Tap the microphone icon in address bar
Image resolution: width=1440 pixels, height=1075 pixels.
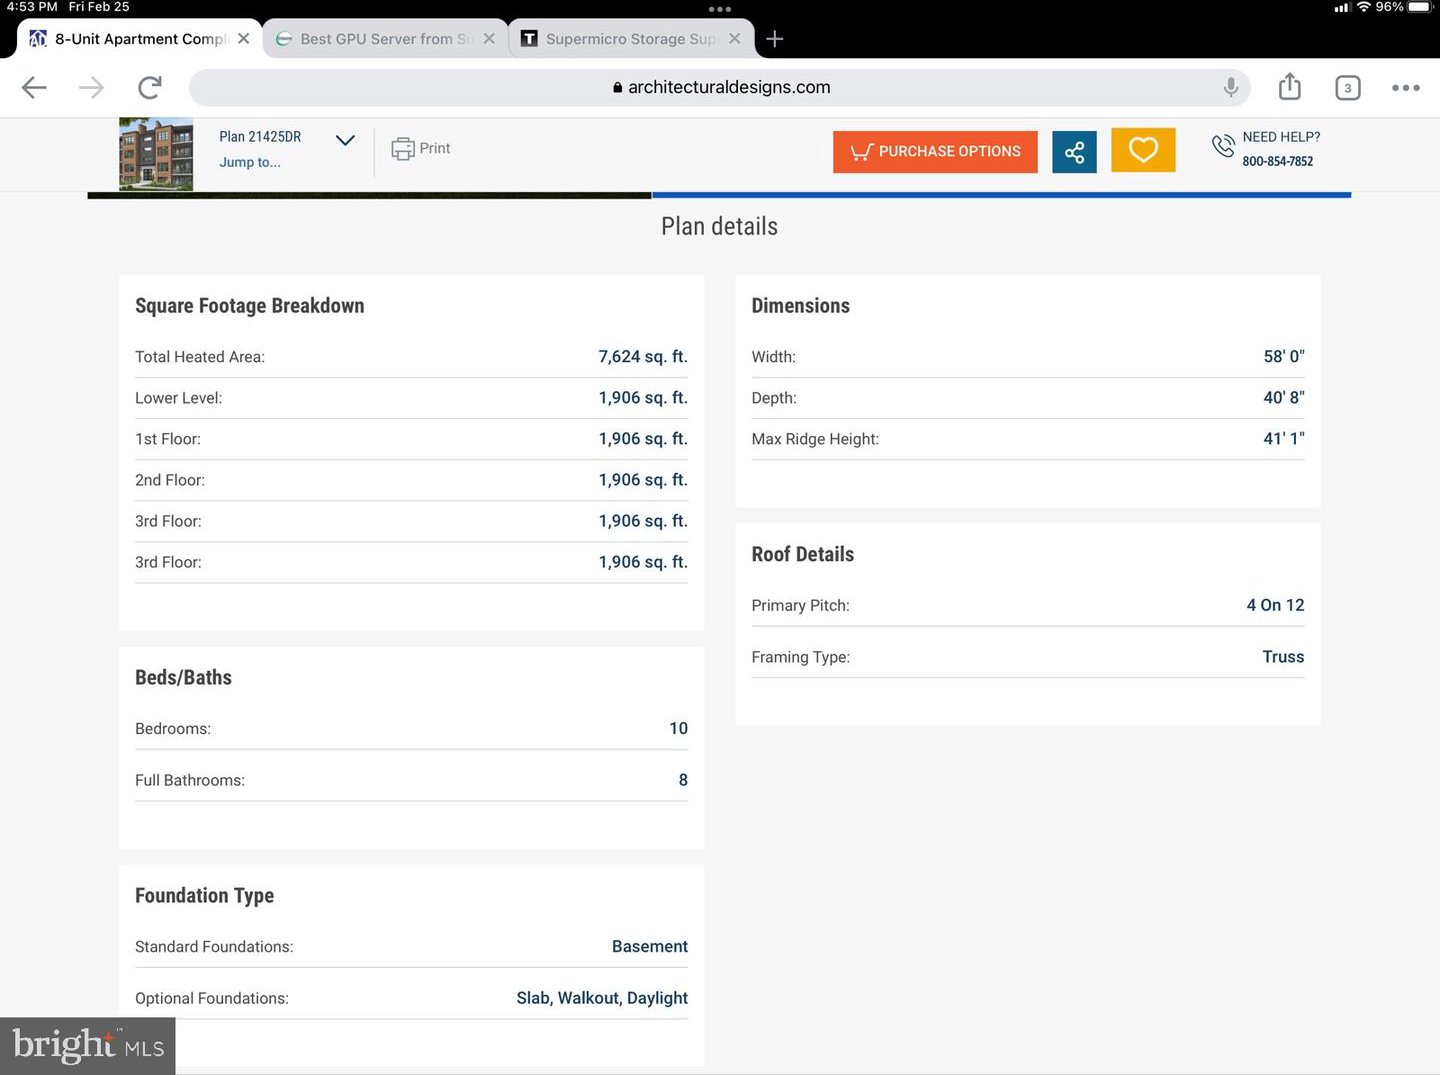[x=1230, y=88]
